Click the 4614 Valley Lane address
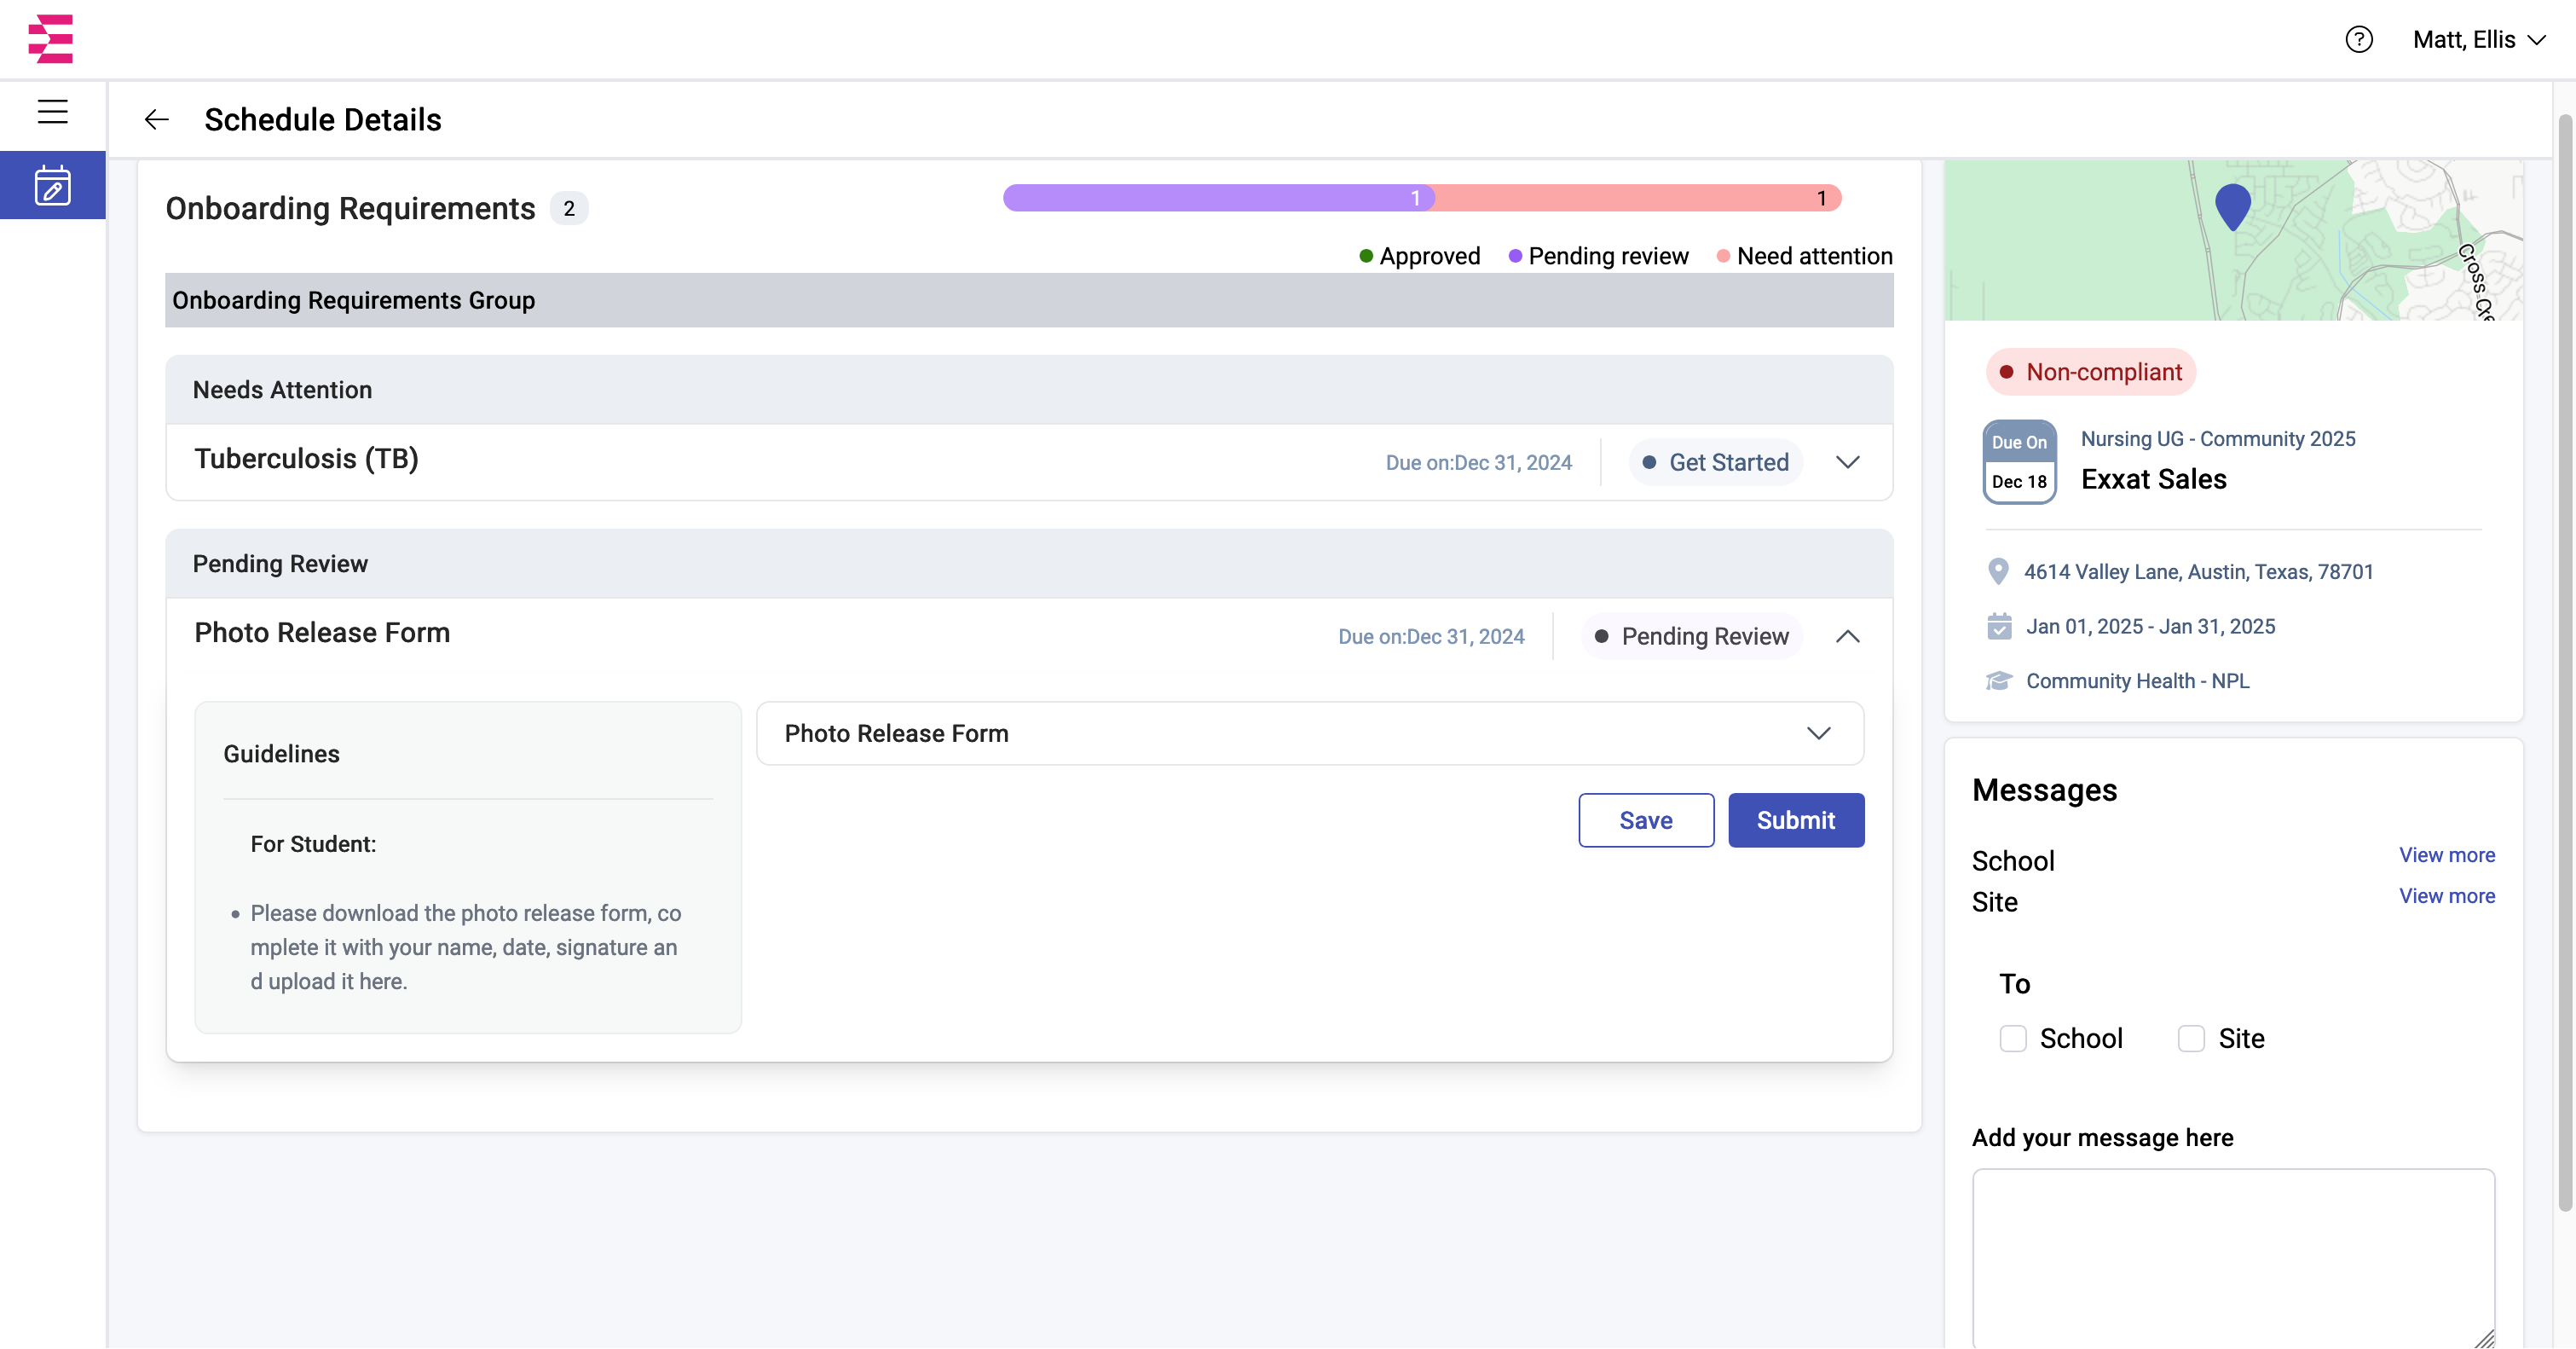Screen dimensions: 2576x1349 click(x=2198, y=571)
